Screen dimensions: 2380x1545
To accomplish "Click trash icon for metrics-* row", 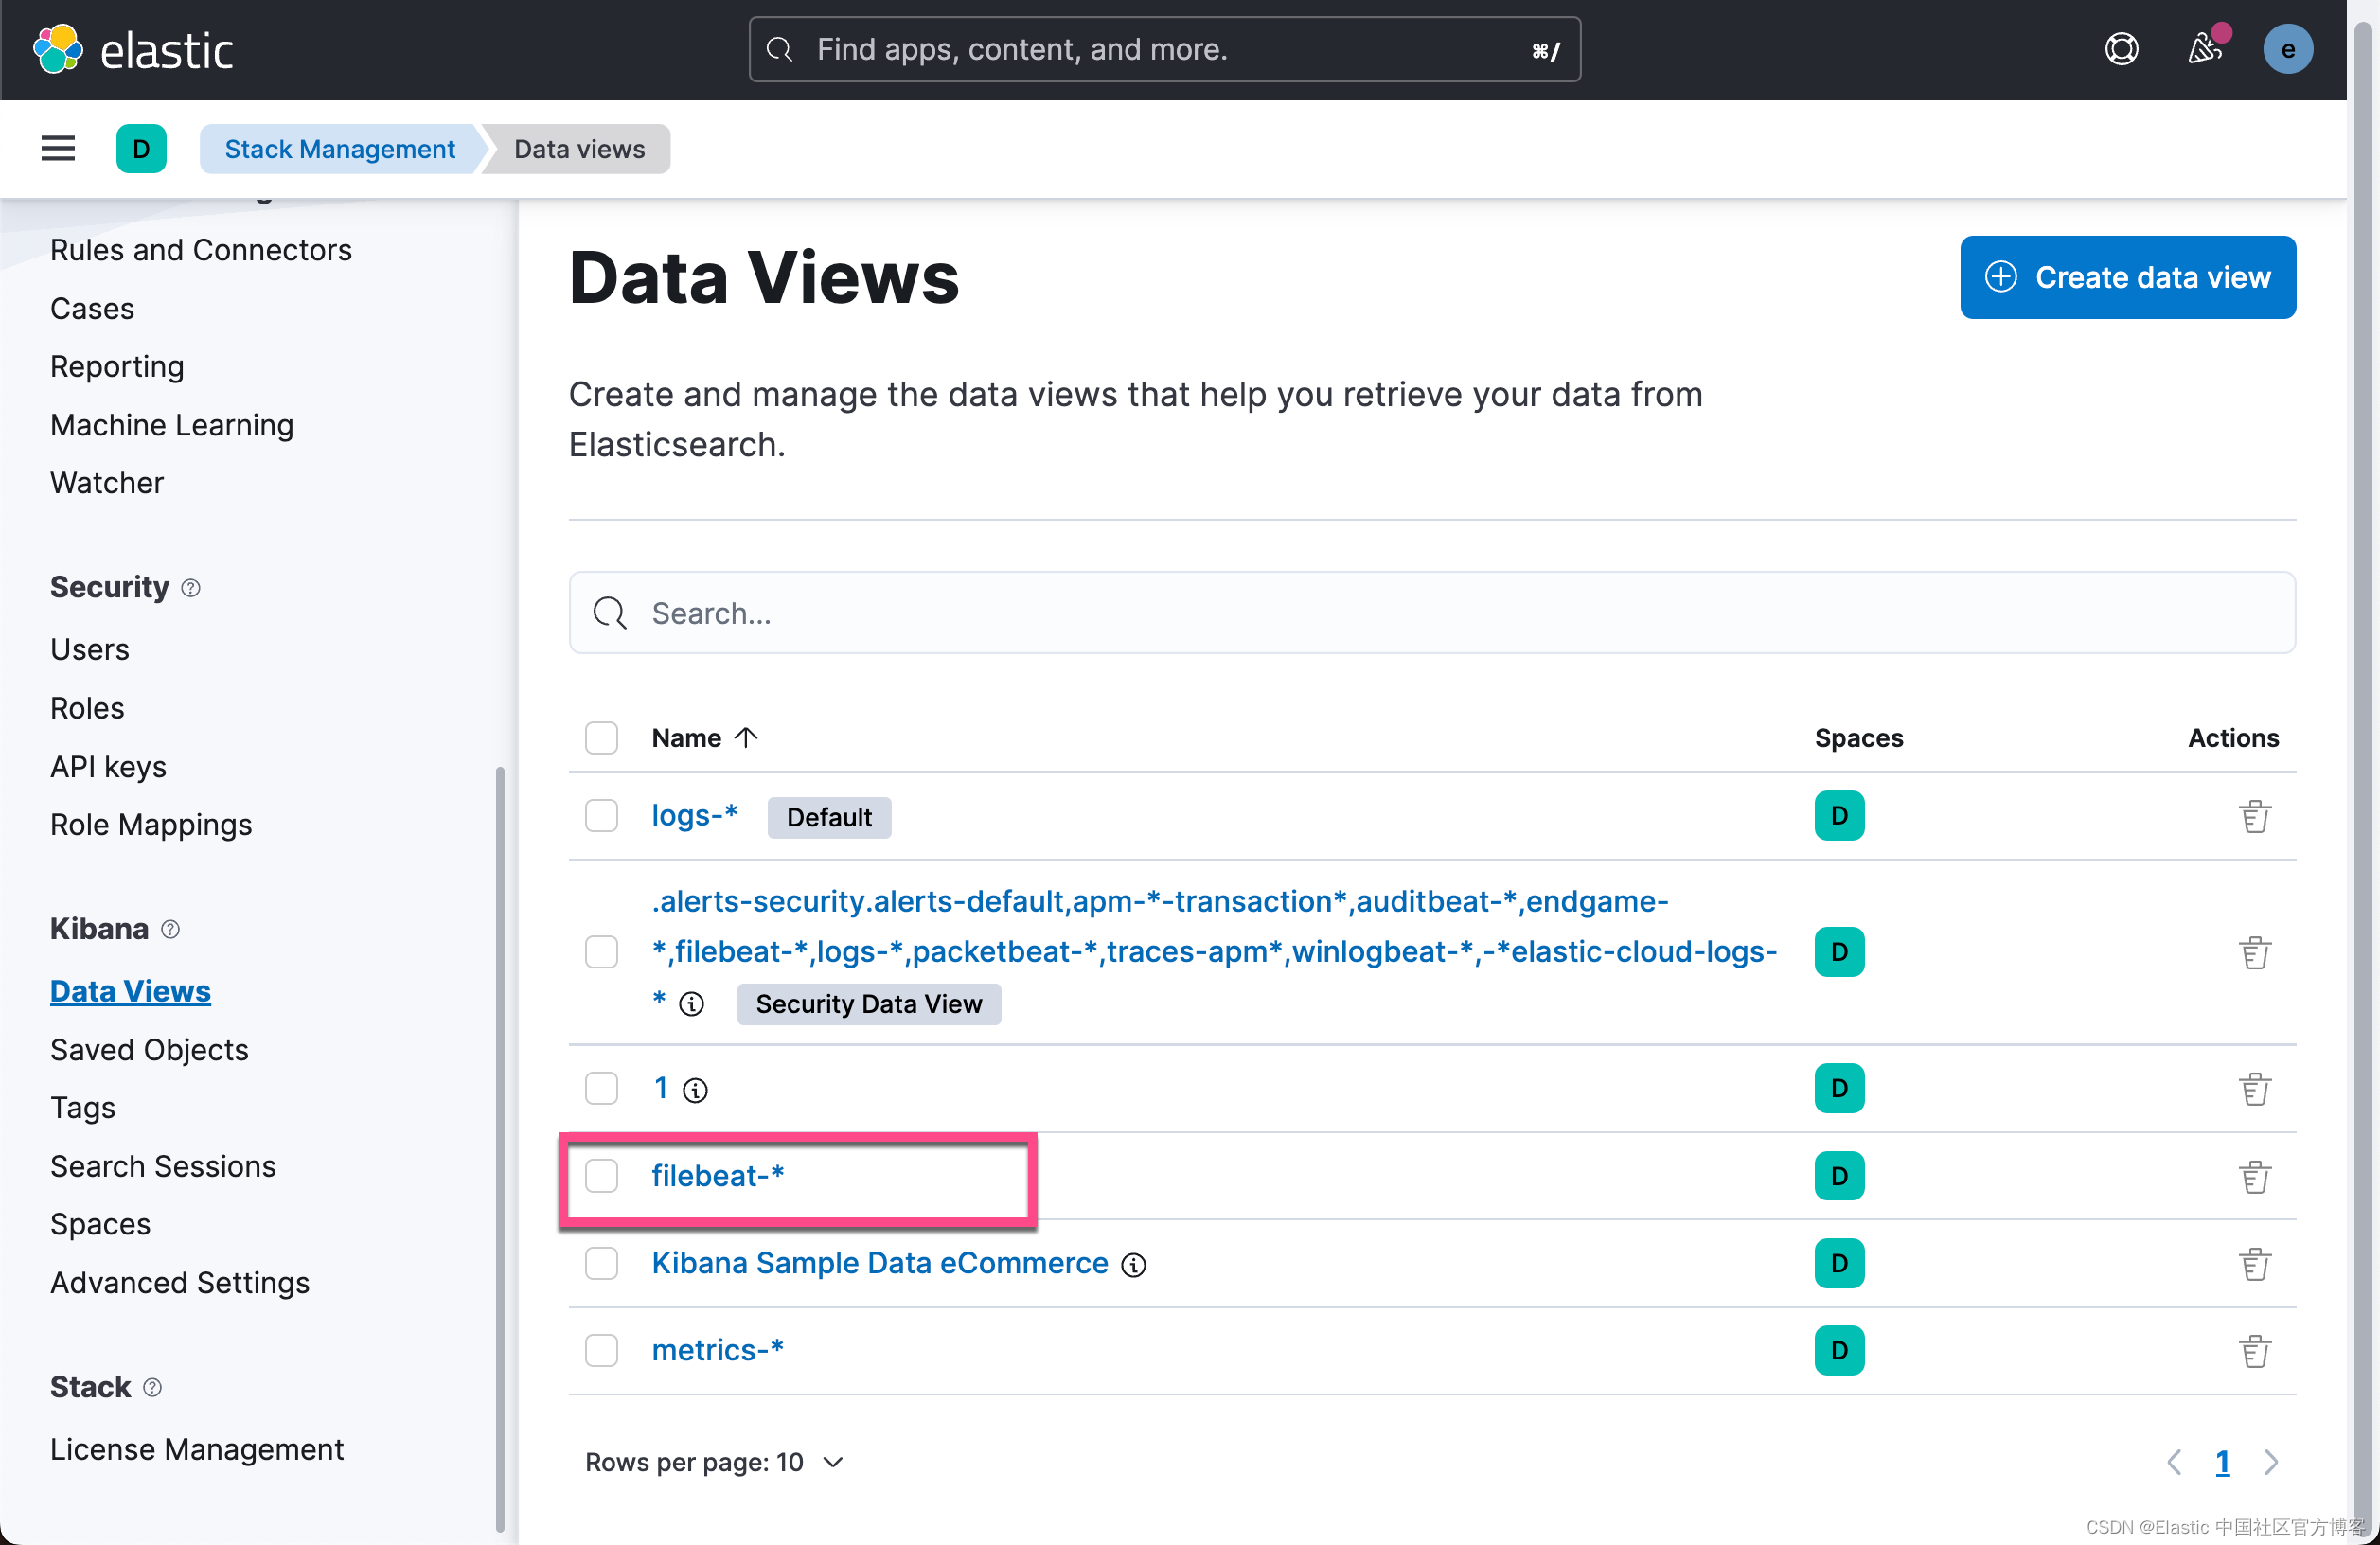I will (x=2254, y=1351).
